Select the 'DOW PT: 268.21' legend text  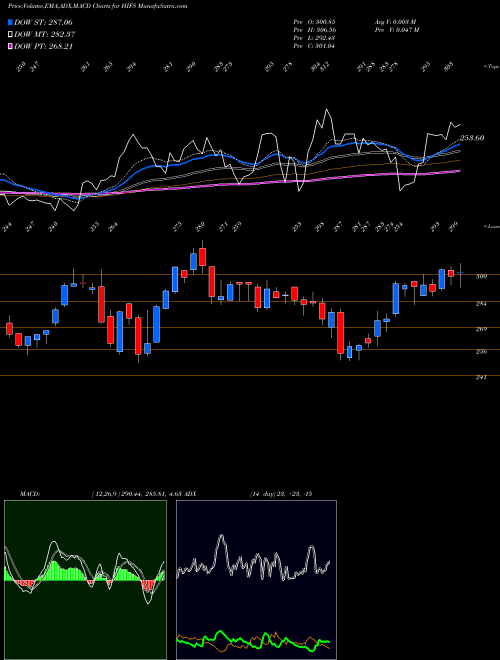click(43, 47)
